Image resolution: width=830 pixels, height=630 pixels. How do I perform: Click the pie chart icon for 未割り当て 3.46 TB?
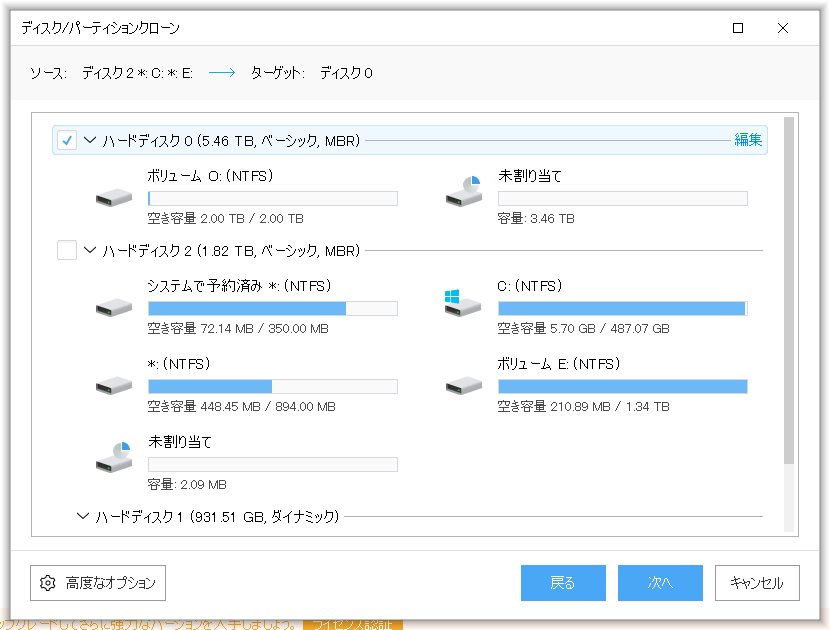pyautogui.click(x=462, y=190)
